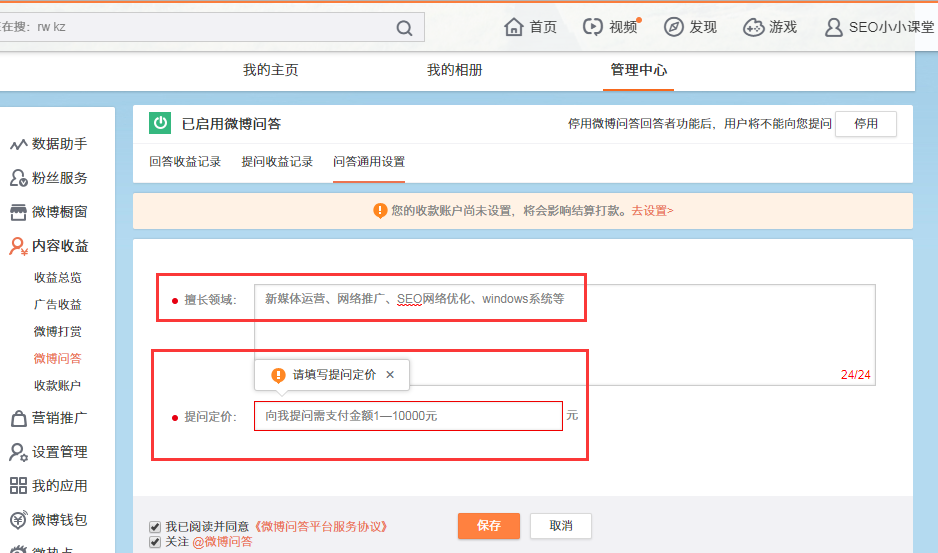
Task: Switch to 我的相册 tab
Action: [455, 70]
